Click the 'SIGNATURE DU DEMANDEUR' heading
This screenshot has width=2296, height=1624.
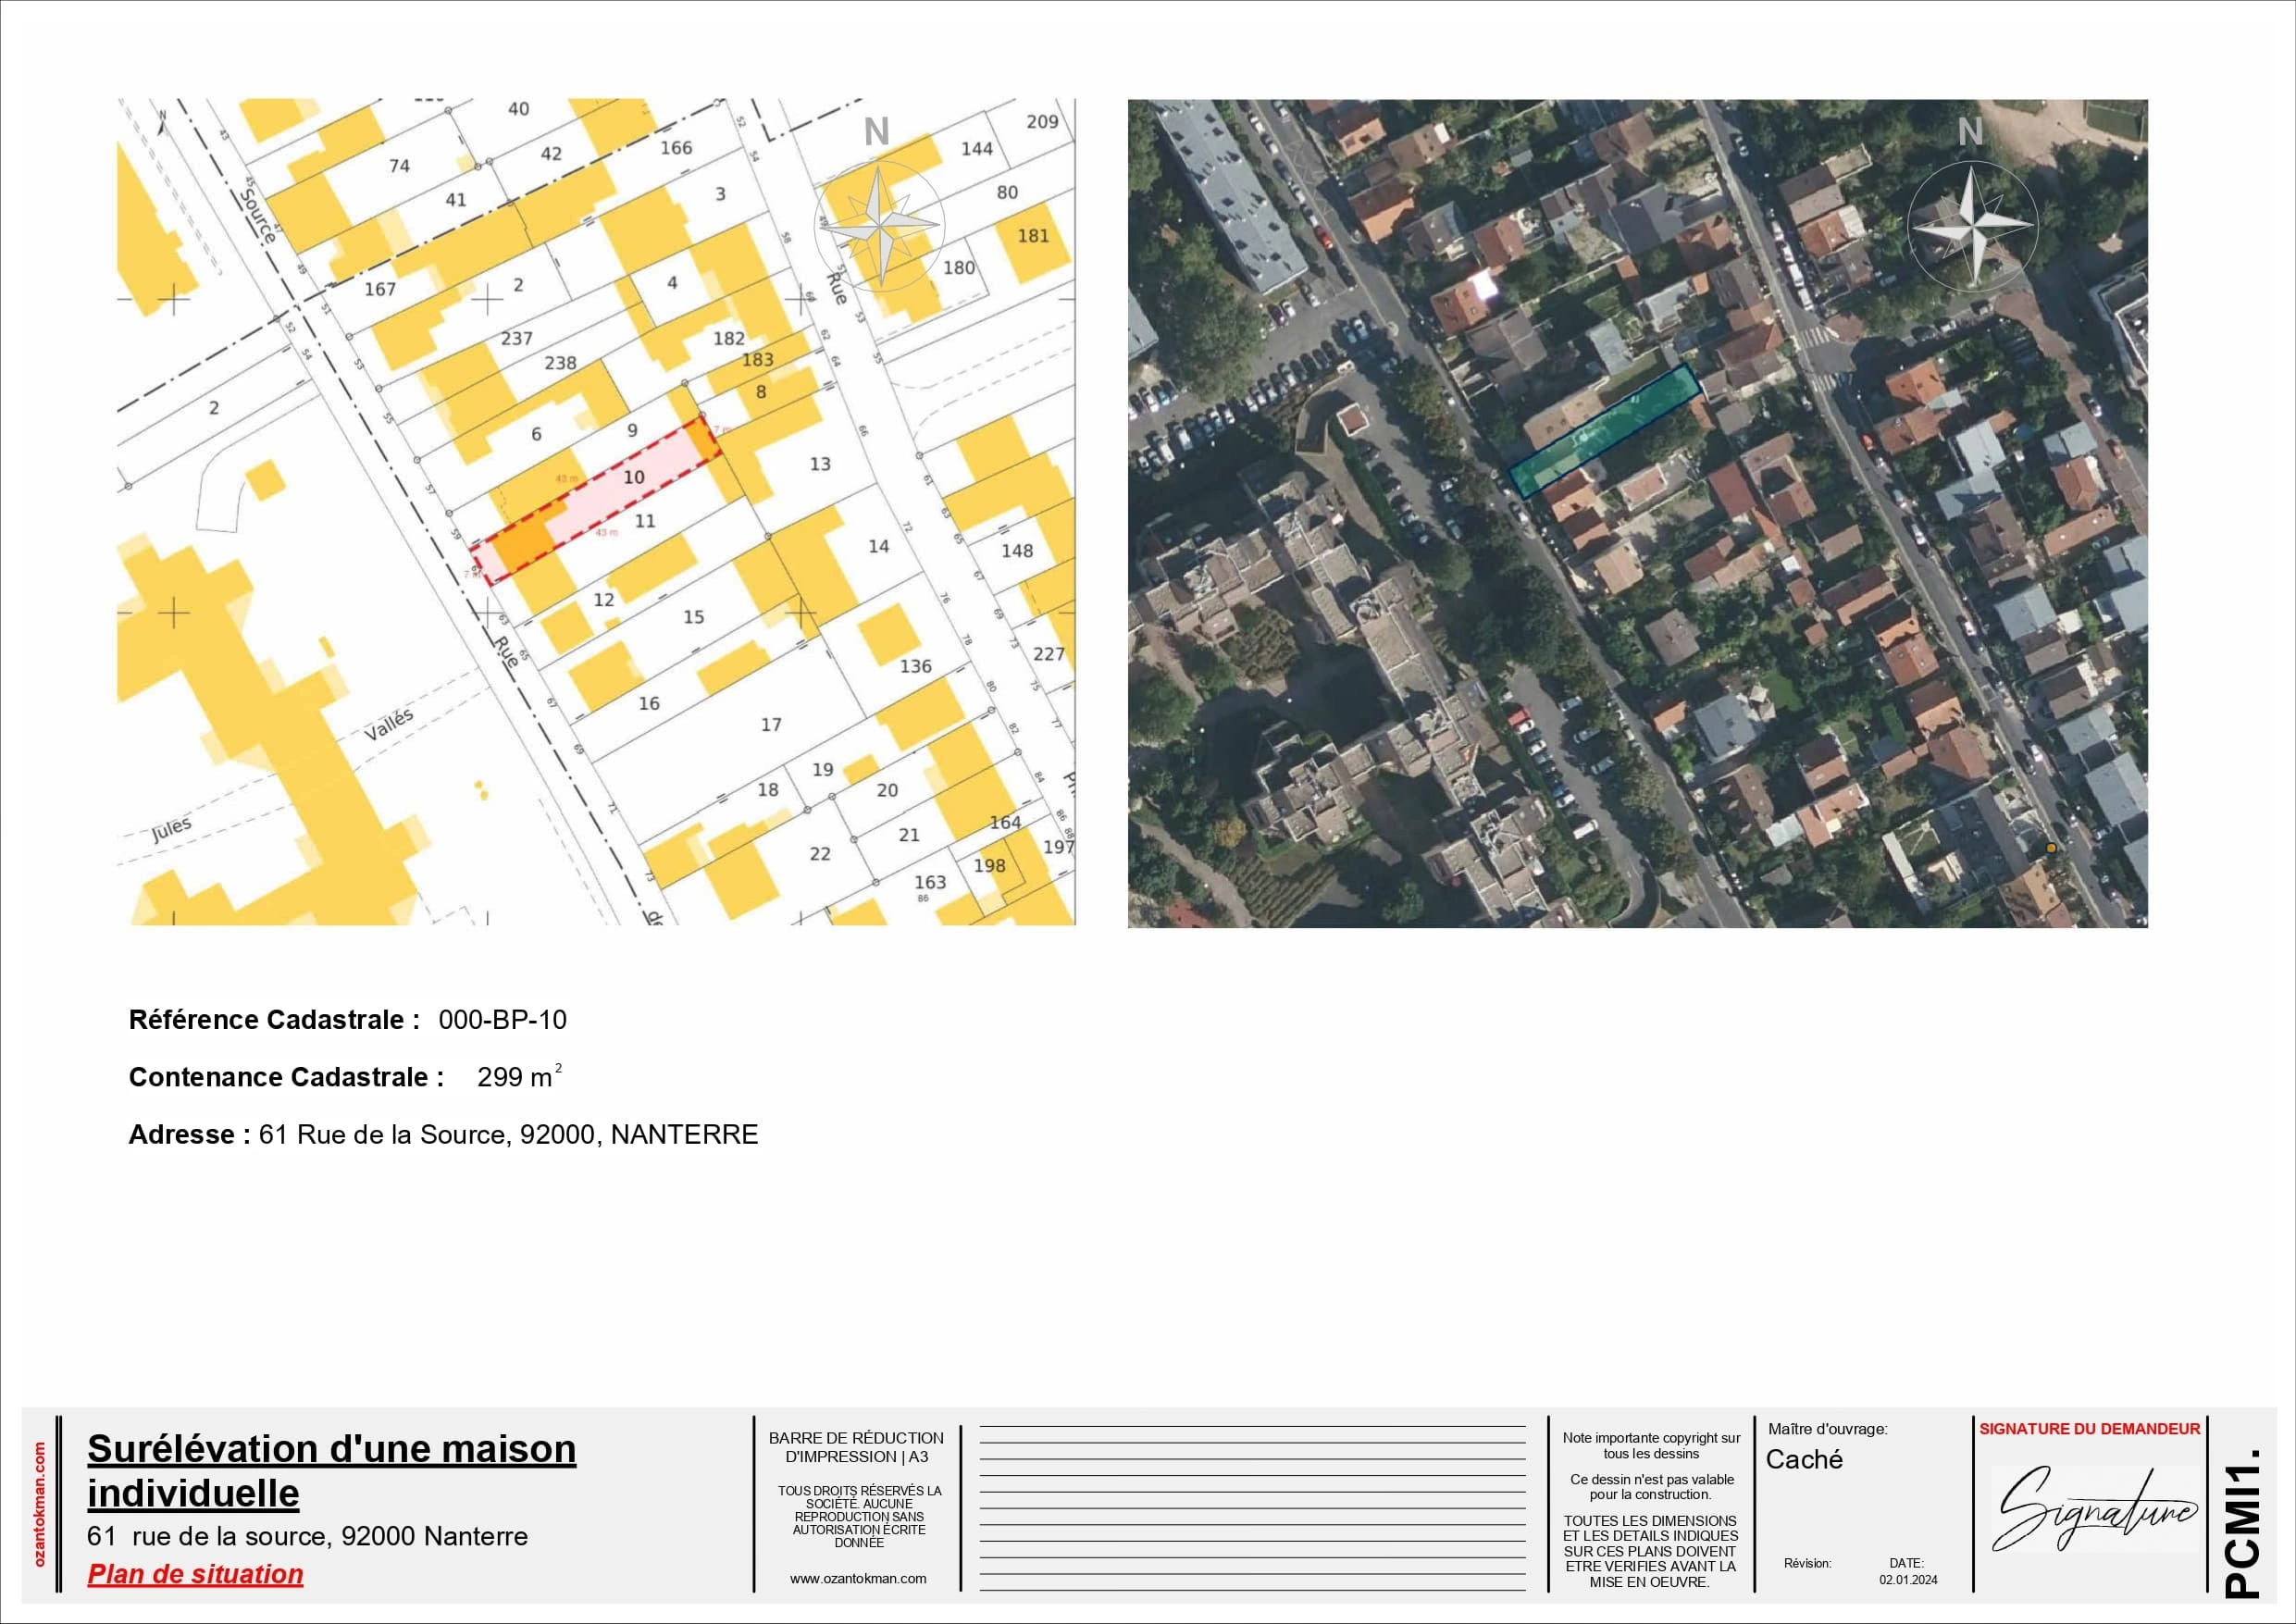point(2089,1429)
